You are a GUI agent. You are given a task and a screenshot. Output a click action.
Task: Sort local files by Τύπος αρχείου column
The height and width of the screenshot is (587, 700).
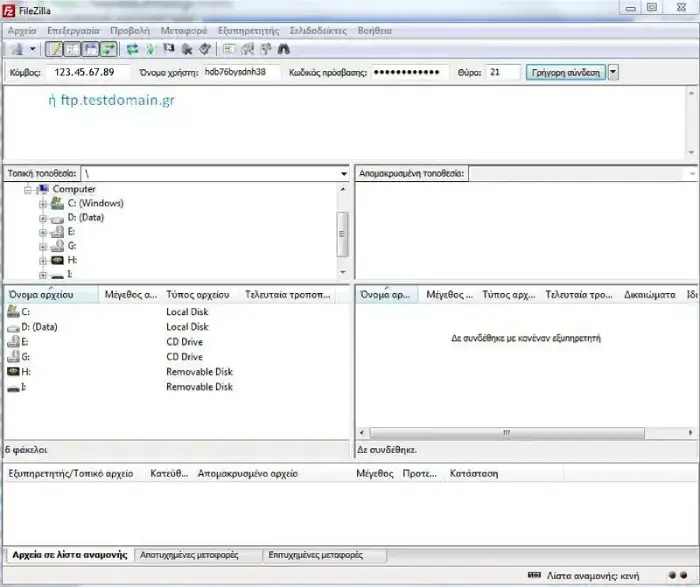pyautogui.click(x=200, y=295)
